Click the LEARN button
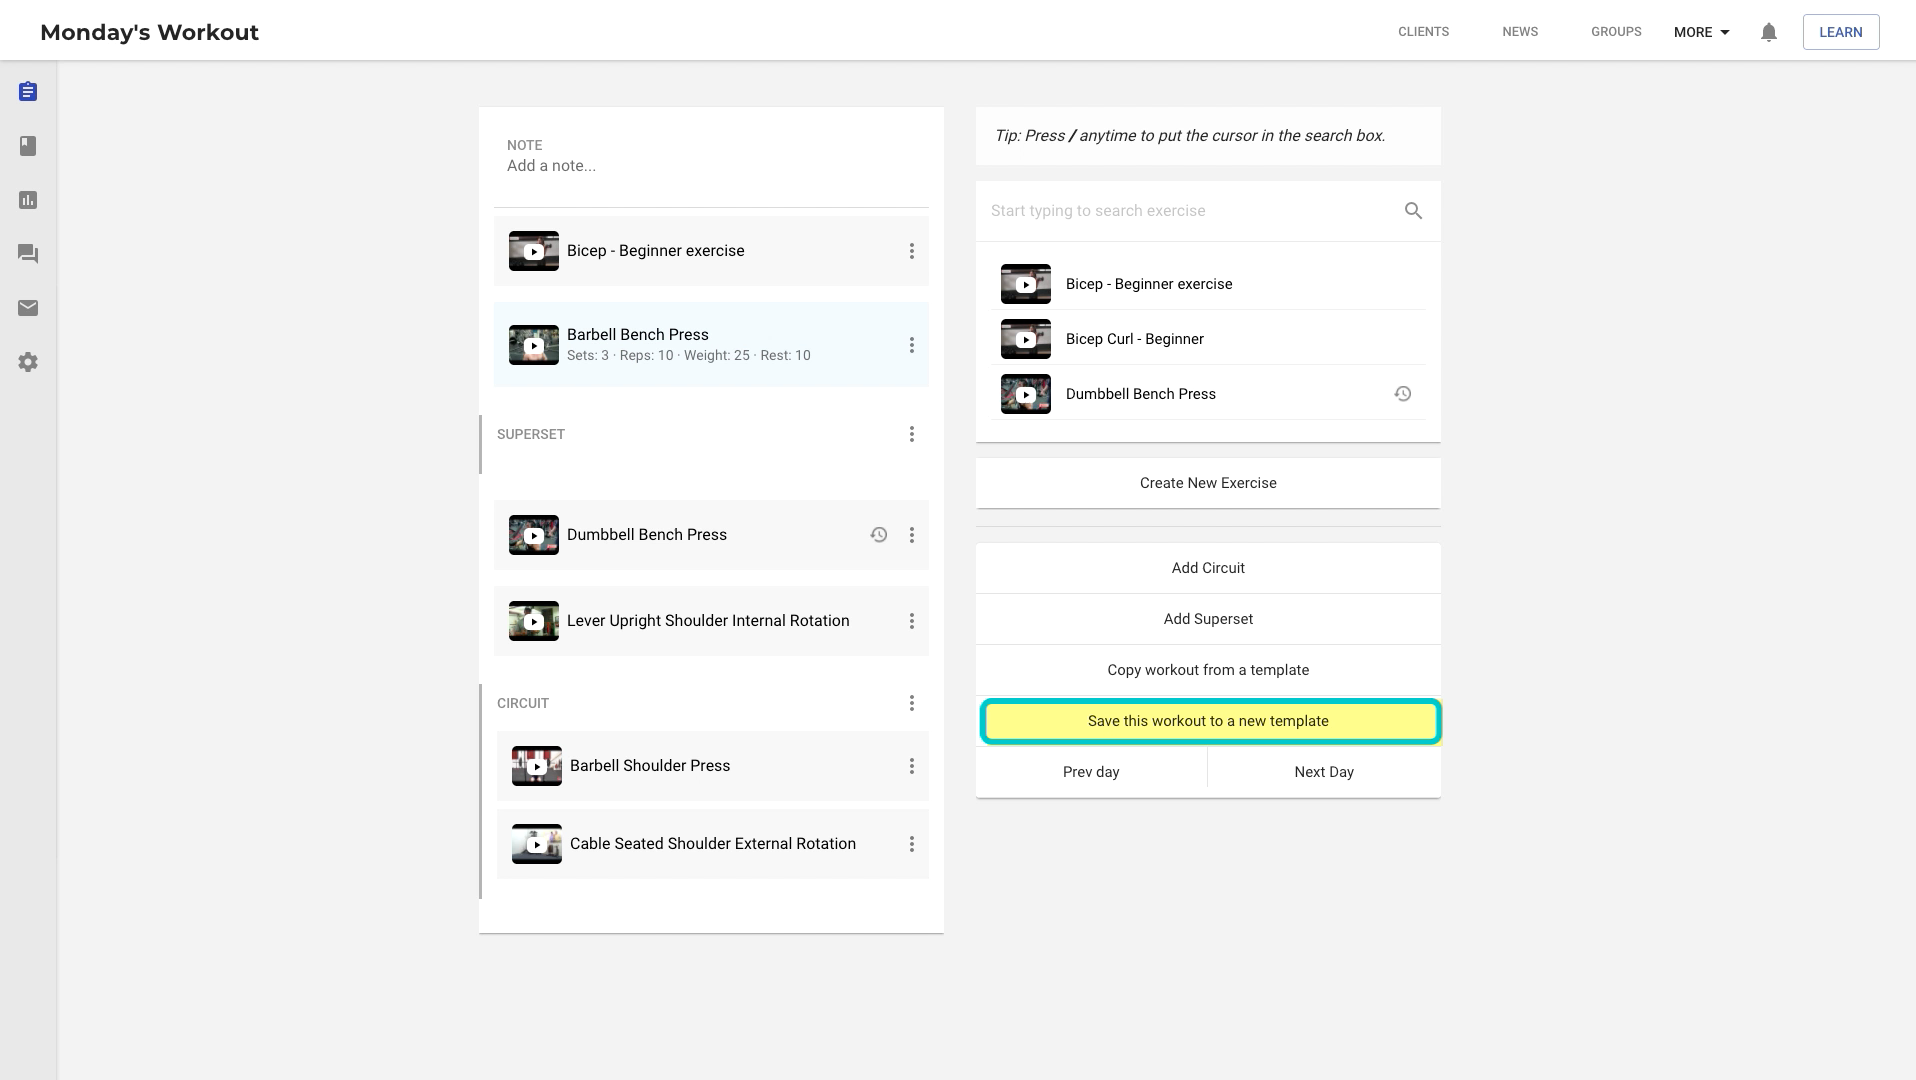 click(x=1840, y=32)
